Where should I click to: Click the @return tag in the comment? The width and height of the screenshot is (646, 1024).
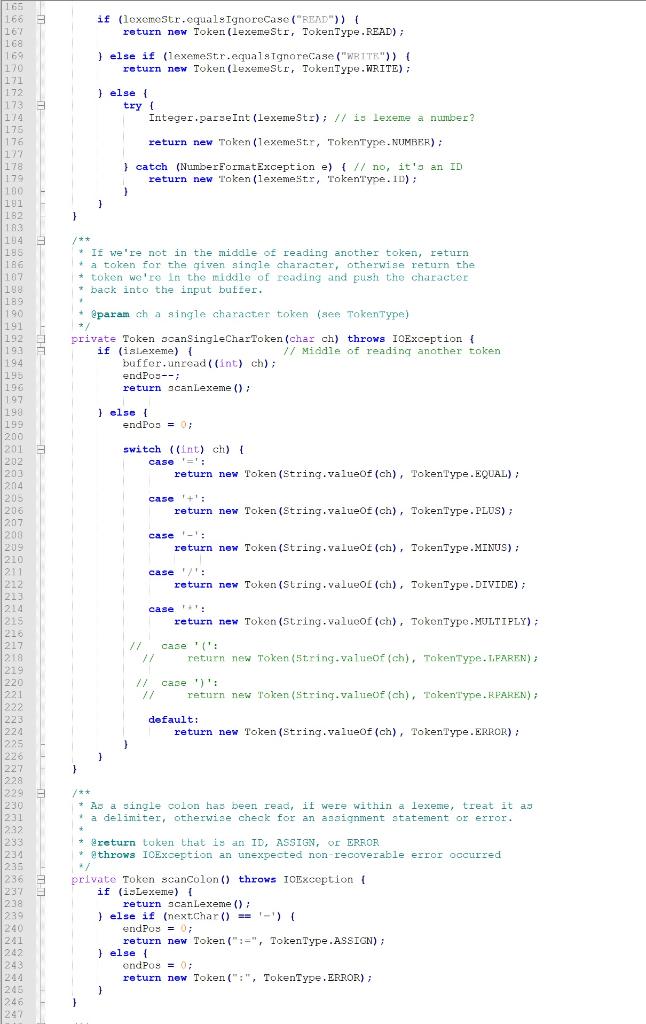coord(113,842)
